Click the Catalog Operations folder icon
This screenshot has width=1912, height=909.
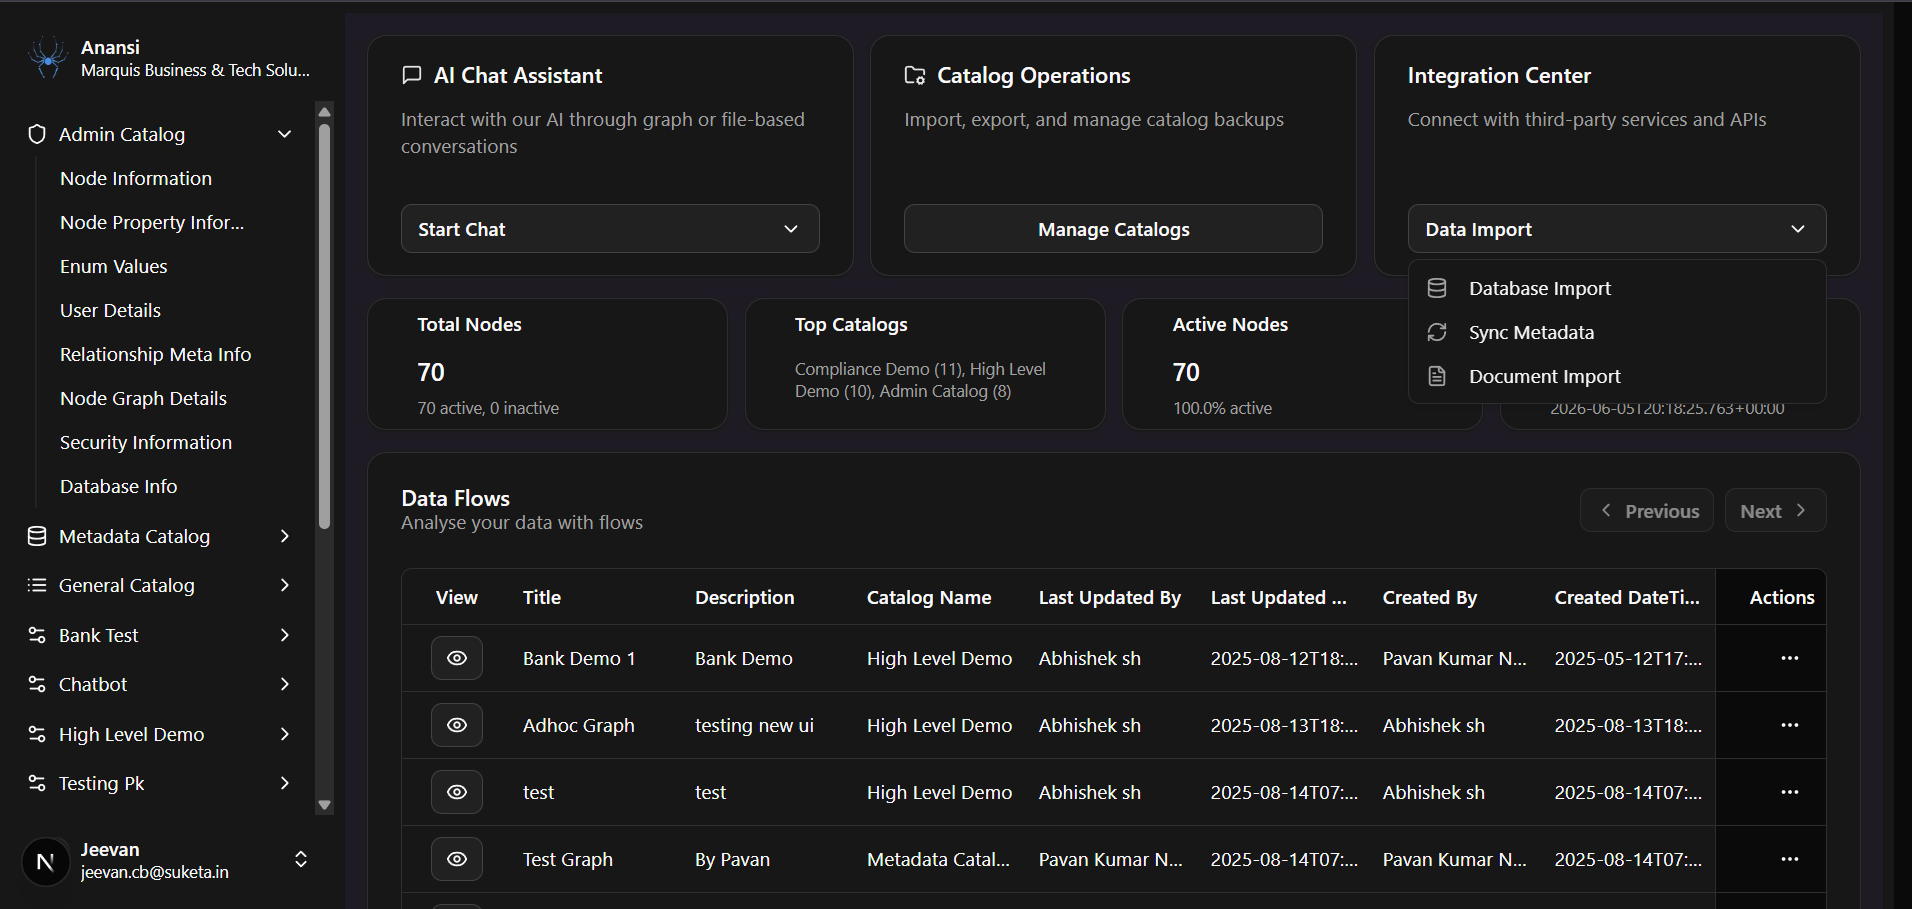click(x=915, y=75)
